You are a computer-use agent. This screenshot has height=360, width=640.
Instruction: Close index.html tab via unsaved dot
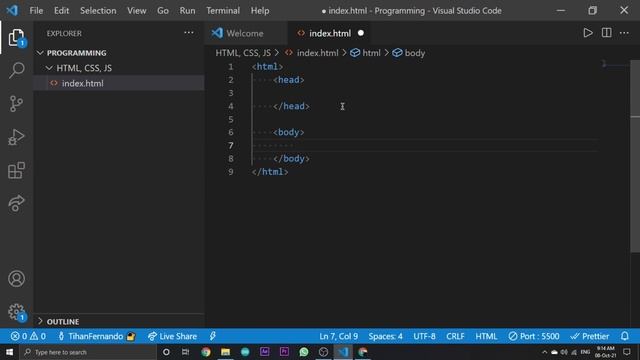click(x=361, y=33)
